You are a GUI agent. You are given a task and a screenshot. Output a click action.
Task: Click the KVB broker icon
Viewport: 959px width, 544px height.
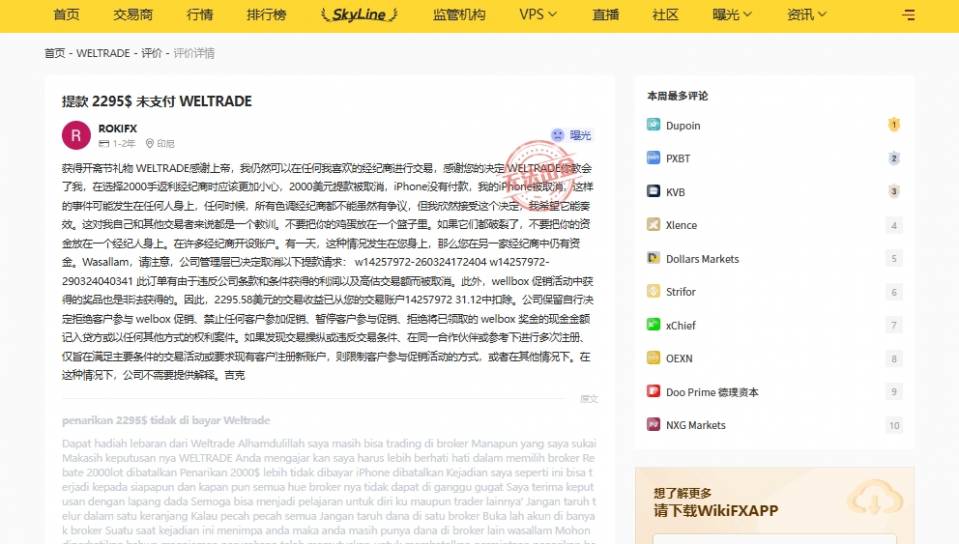(x=653, y=191)
